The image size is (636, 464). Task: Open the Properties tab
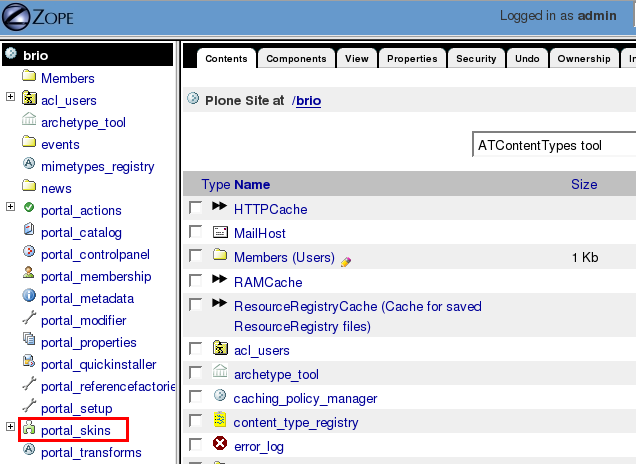point(412,59)
